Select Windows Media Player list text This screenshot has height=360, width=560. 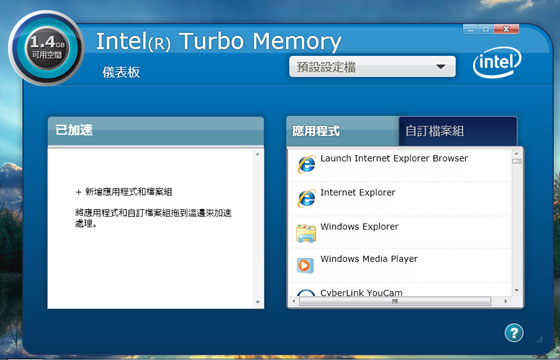tap(369, 259)
